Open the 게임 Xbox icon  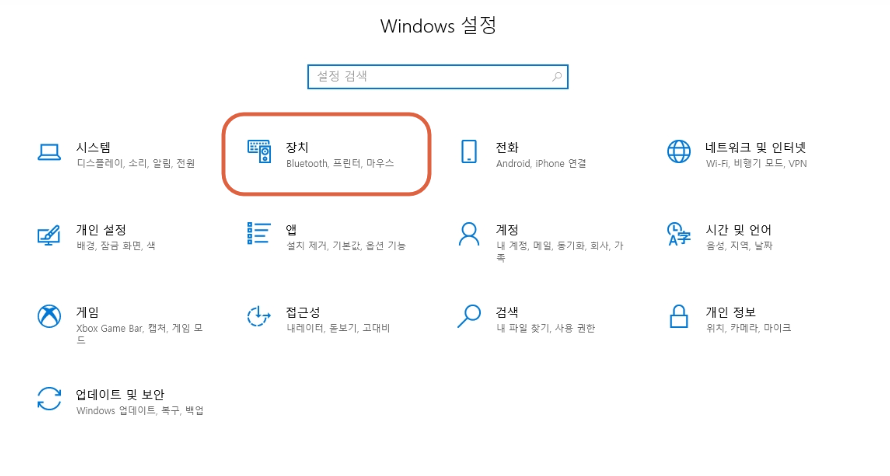point(49,316)
